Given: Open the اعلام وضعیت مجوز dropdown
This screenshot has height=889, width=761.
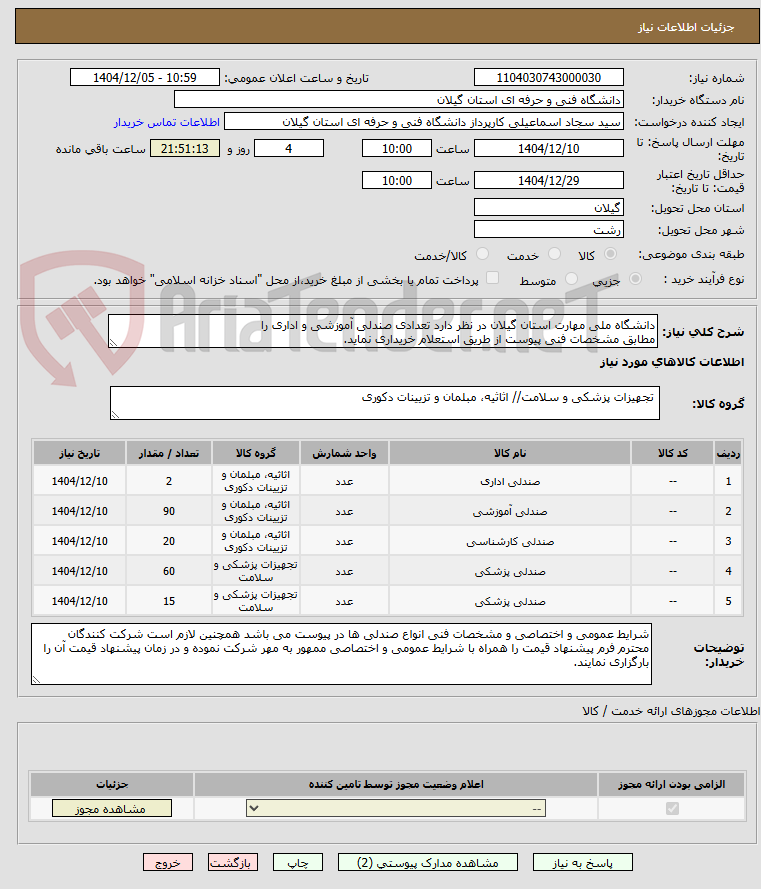Looking at the screenshot, I should coord(396,808).
